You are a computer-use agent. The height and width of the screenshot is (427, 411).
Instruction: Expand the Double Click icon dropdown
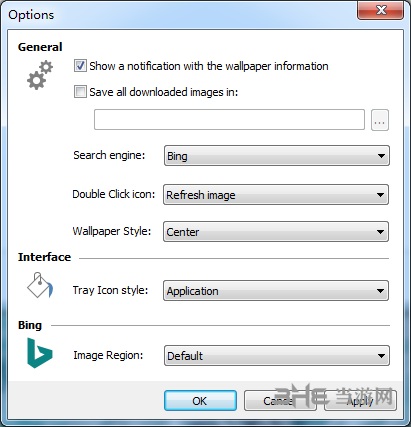(276, 195)
